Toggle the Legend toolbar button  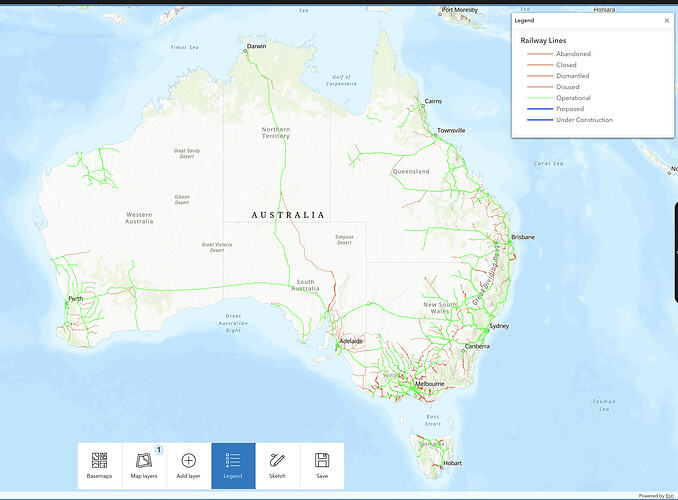[x=233, y=465]
